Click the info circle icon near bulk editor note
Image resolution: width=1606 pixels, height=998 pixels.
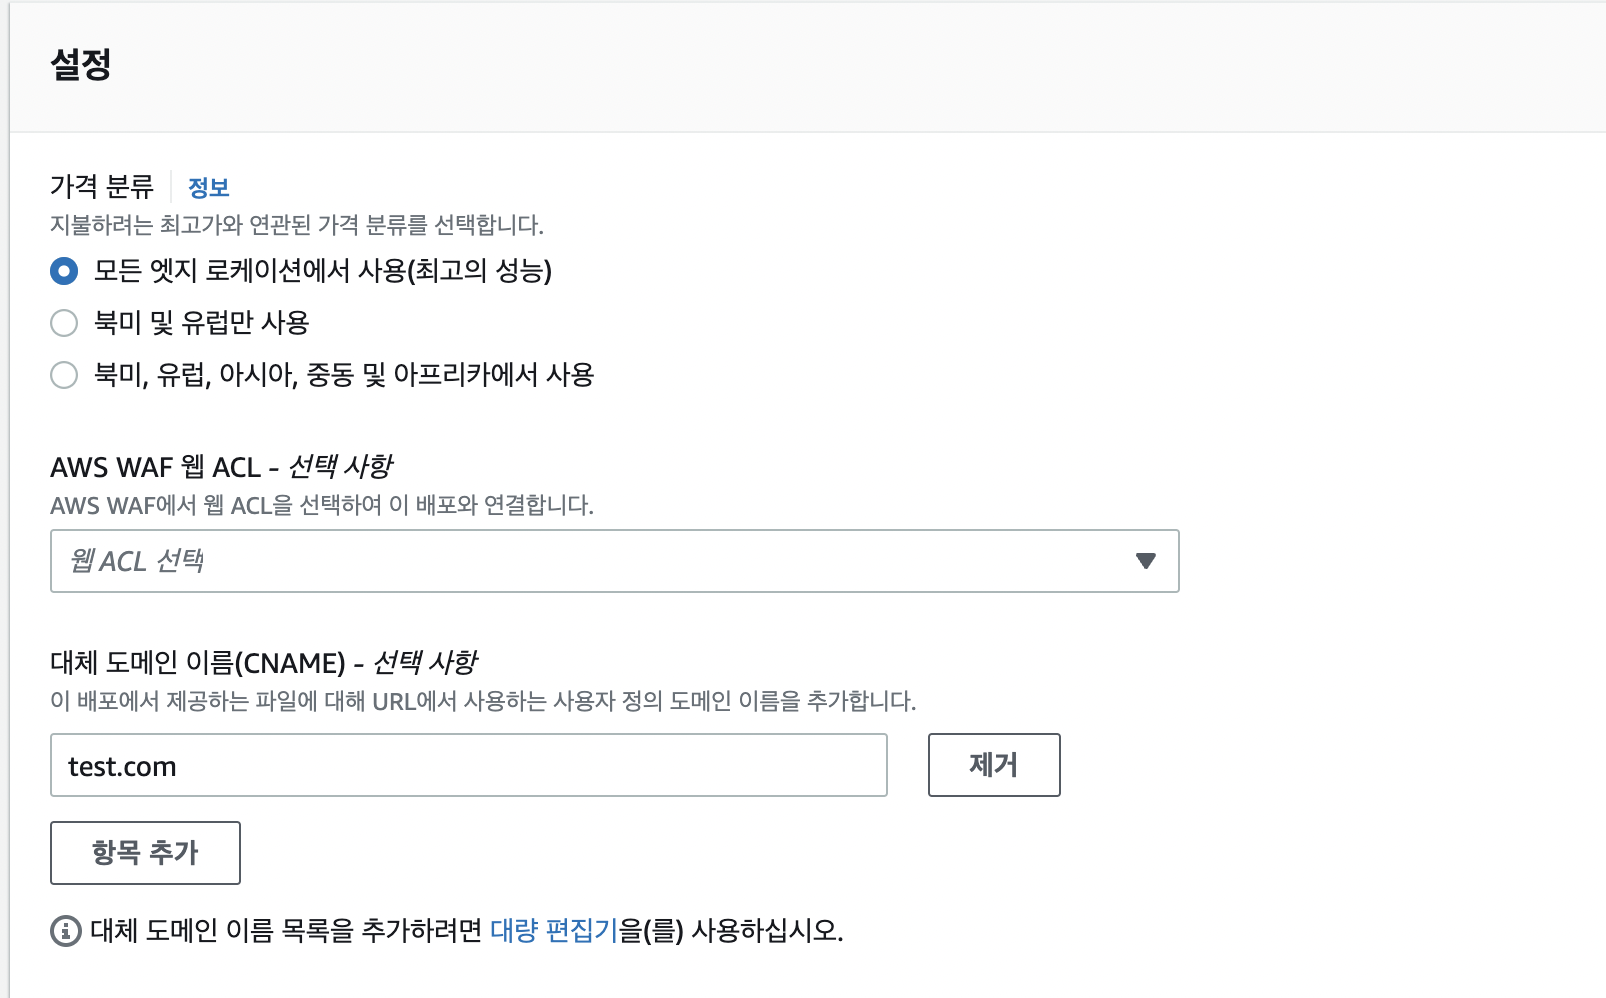click(66, 931)
